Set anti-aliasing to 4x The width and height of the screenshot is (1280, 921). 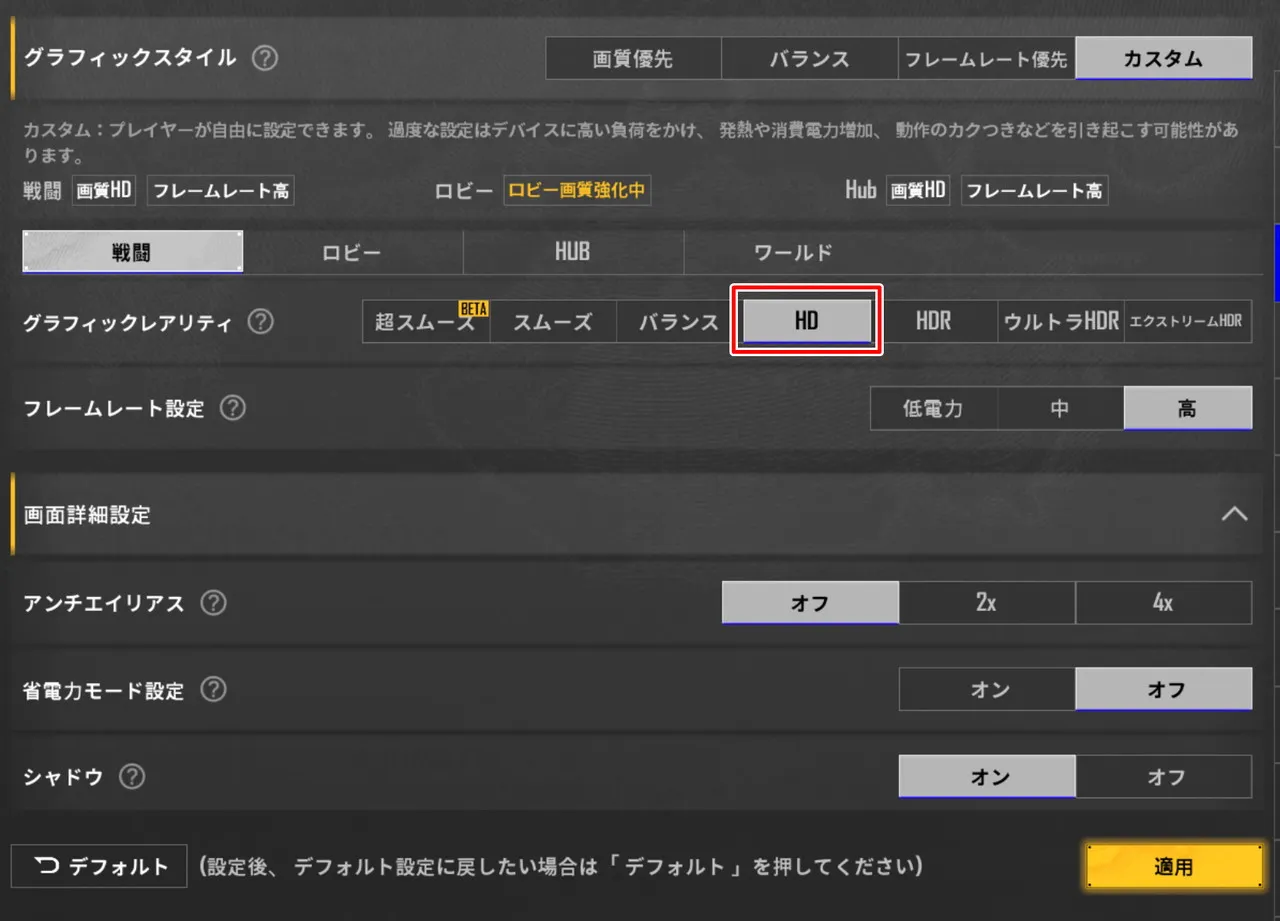tap(1164, 603)
